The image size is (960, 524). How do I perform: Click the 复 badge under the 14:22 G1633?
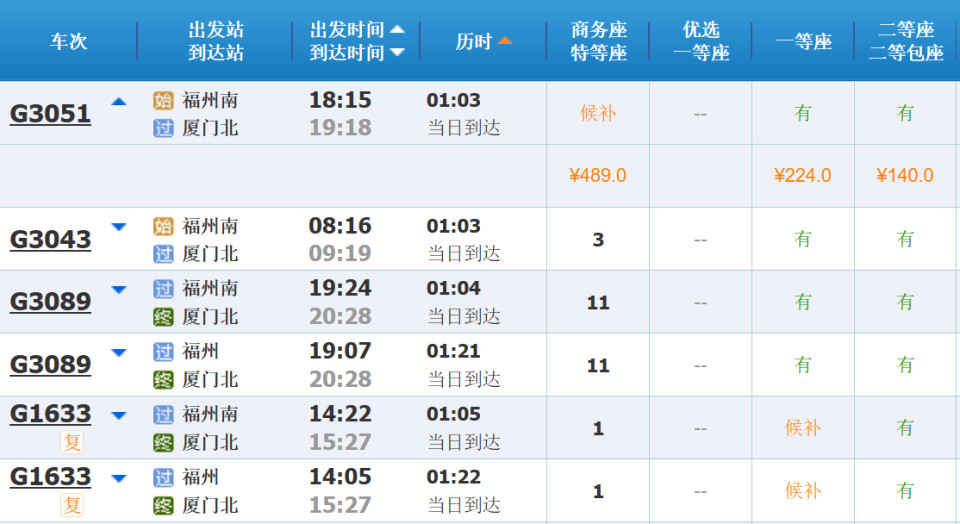click(x=72, y=442)
